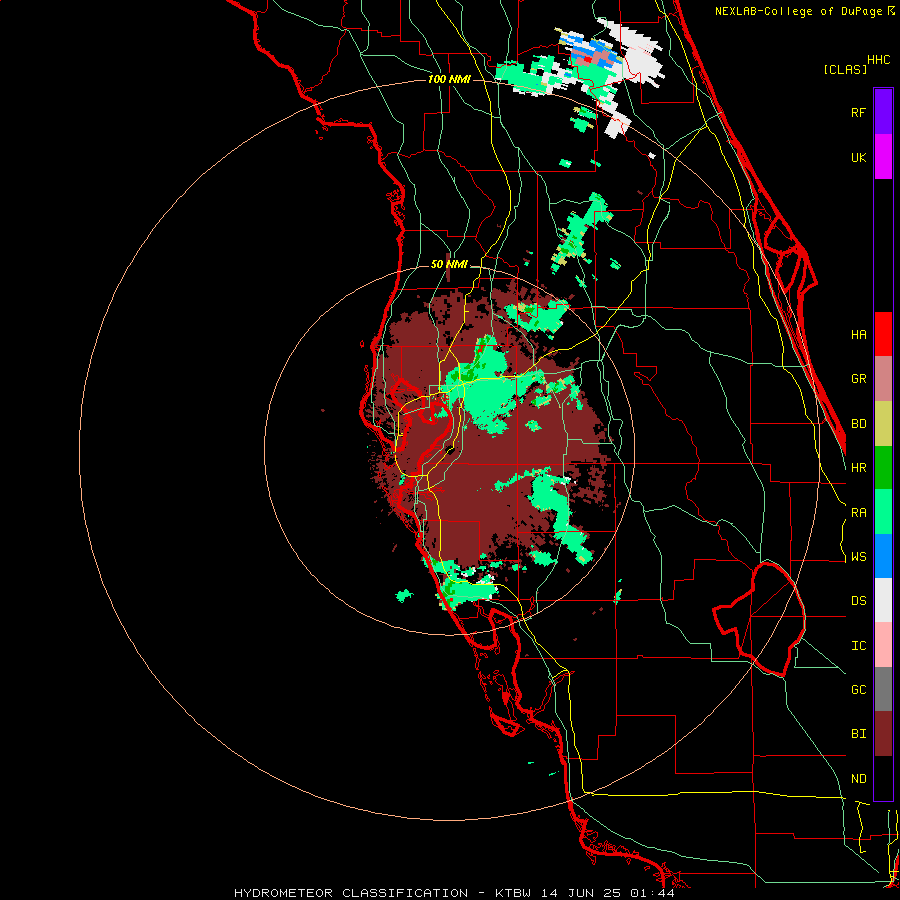The height and width of the screenshot is (900, 900).
Task: Click the RF legend label
Action: click(858, 112)
